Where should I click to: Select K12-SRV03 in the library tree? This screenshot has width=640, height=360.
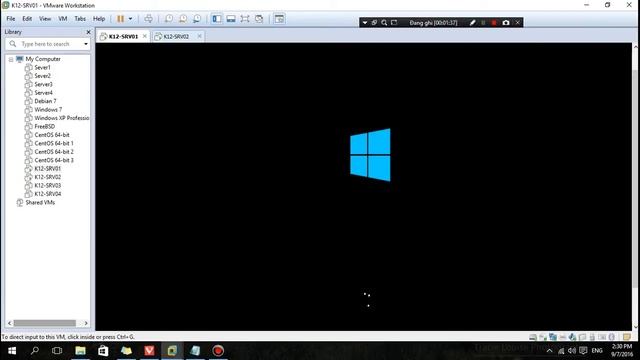pyautogui.click(x=47, y=185)
